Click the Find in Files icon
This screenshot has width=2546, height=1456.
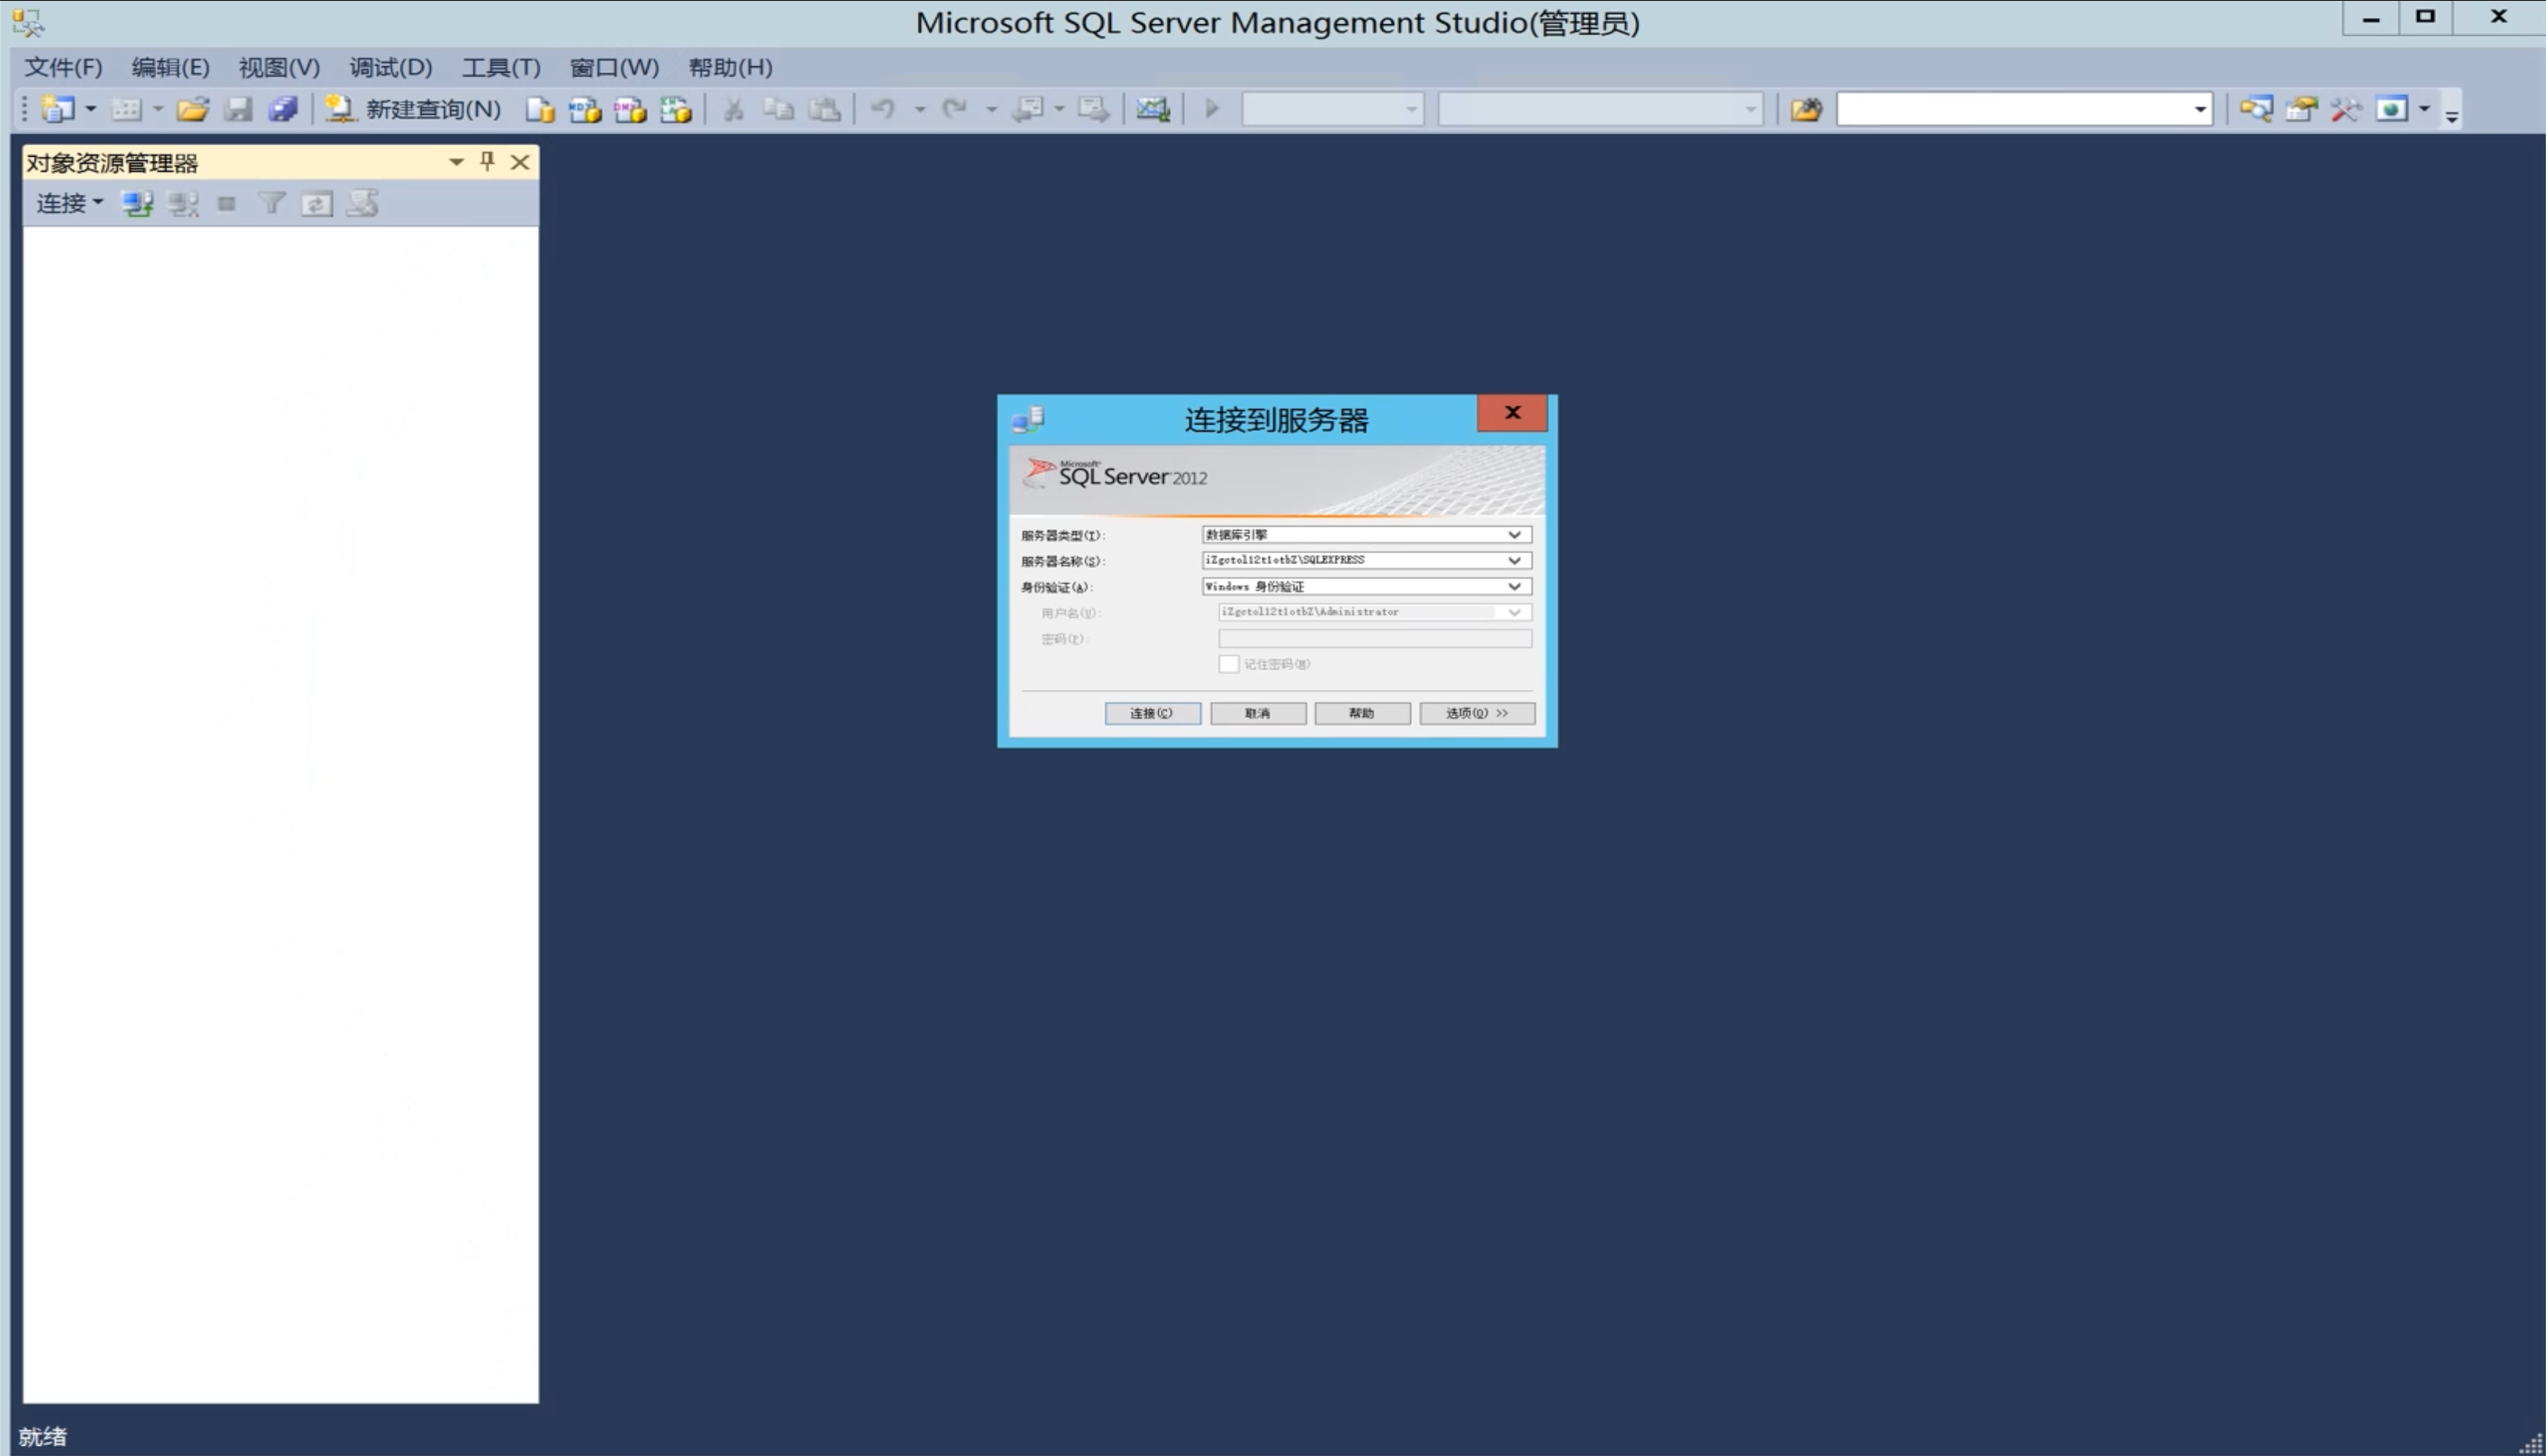[x=1806, y=109]
